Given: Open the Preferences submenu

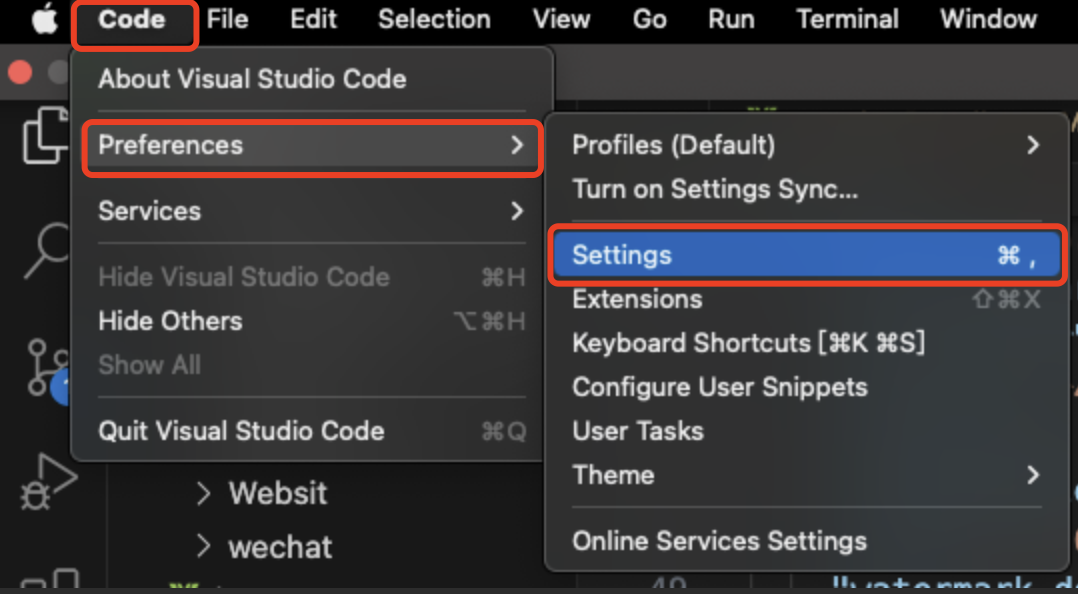Looking at the screenshot, I should (x=312, y=145).
